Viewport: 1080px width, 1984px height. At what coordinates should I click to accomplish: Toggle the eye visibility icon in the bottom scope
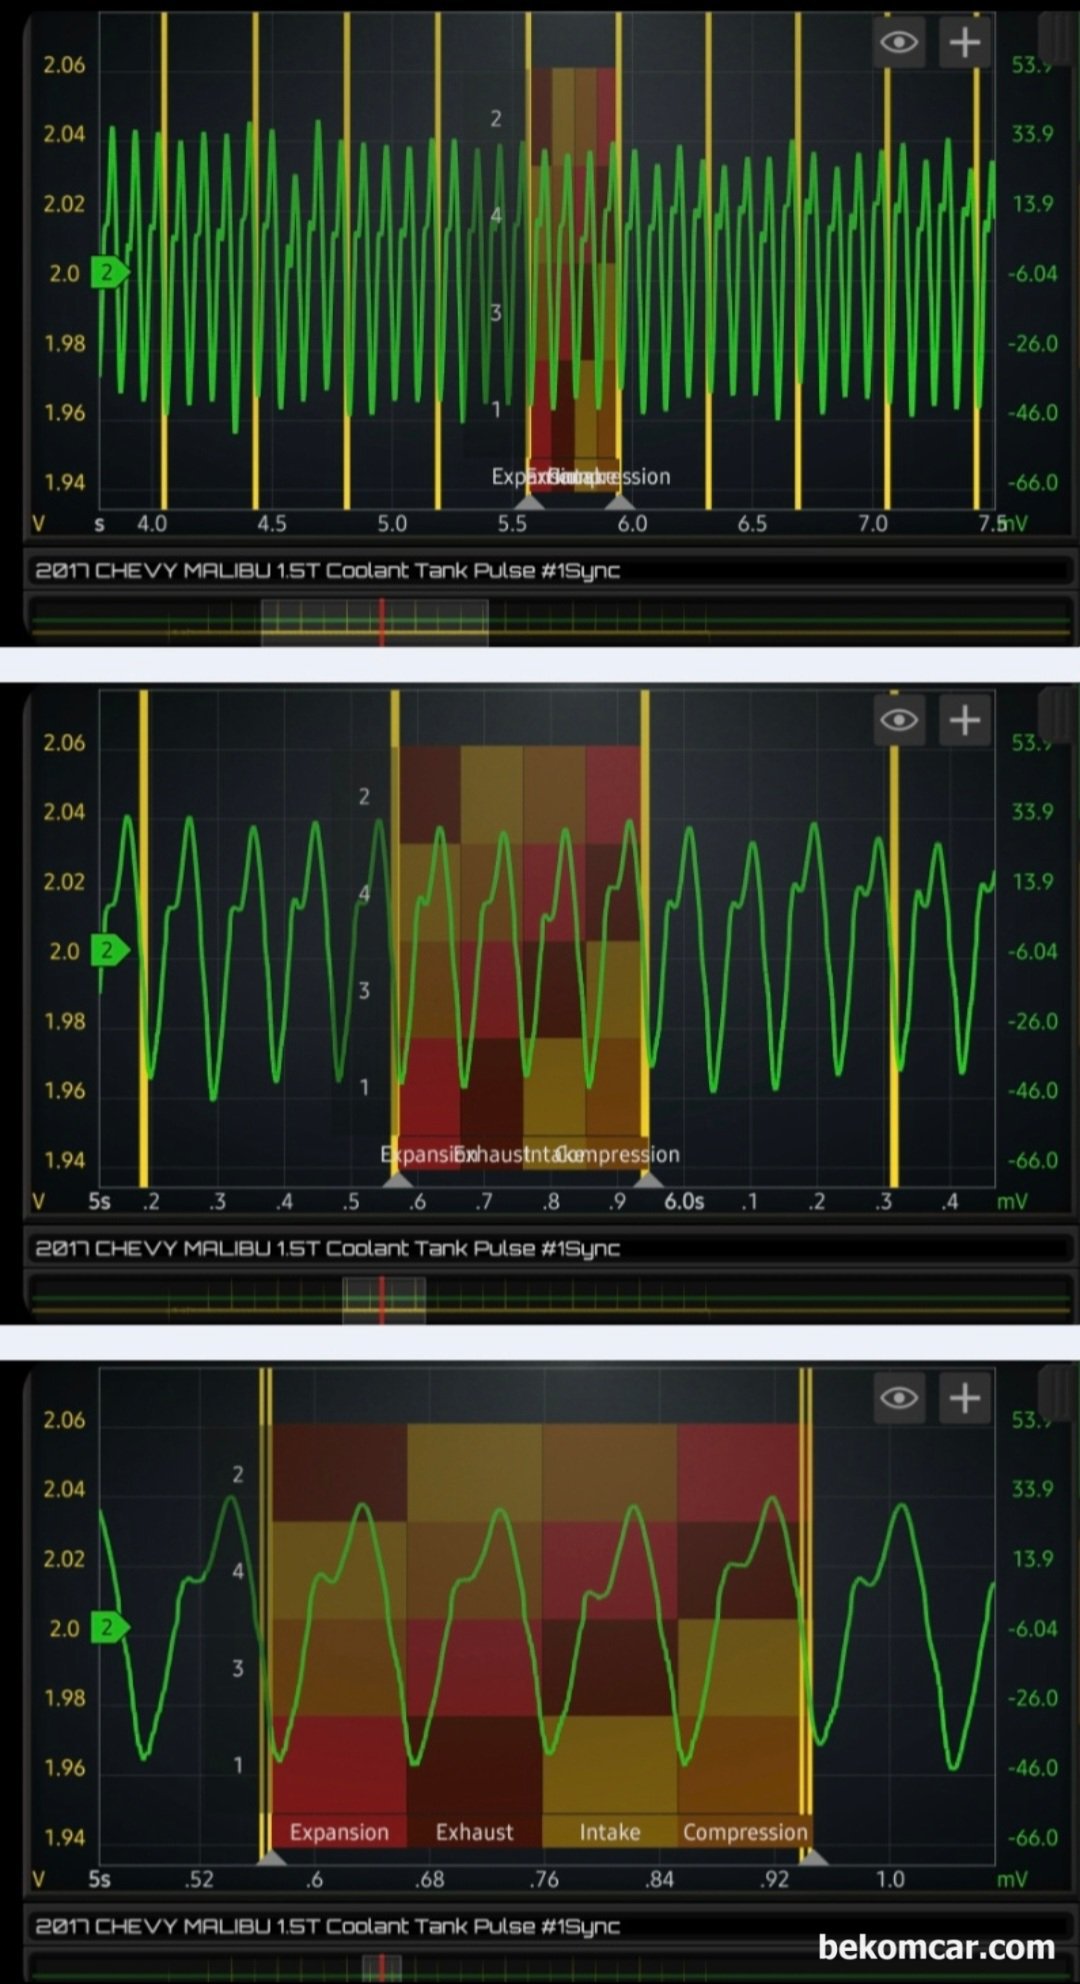(898, 1397)
